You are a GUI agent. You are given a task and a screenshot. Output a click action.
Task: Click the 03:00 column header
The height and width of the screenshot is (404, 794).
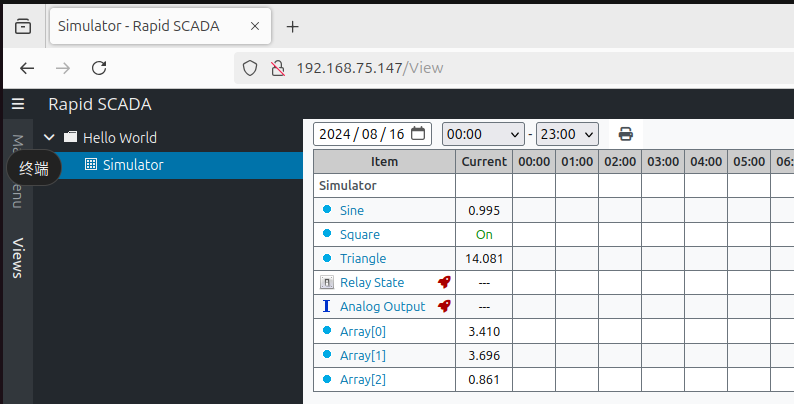(663, 161)
